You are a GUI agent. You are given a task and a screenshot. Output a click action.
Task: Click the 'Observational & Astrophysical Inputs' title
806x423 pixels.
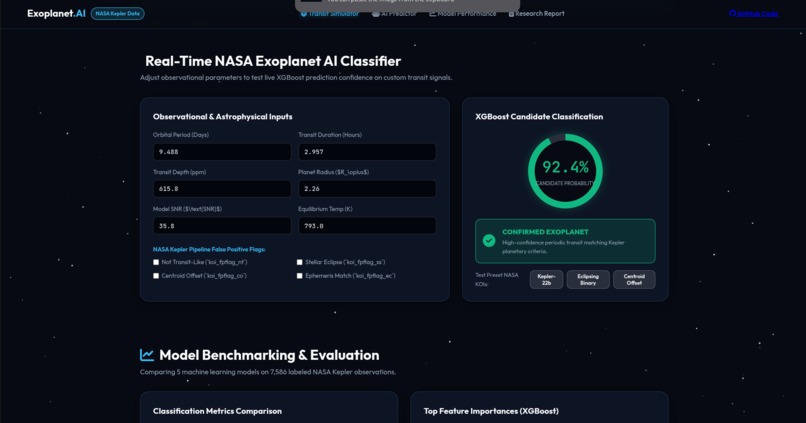[223, 117]
